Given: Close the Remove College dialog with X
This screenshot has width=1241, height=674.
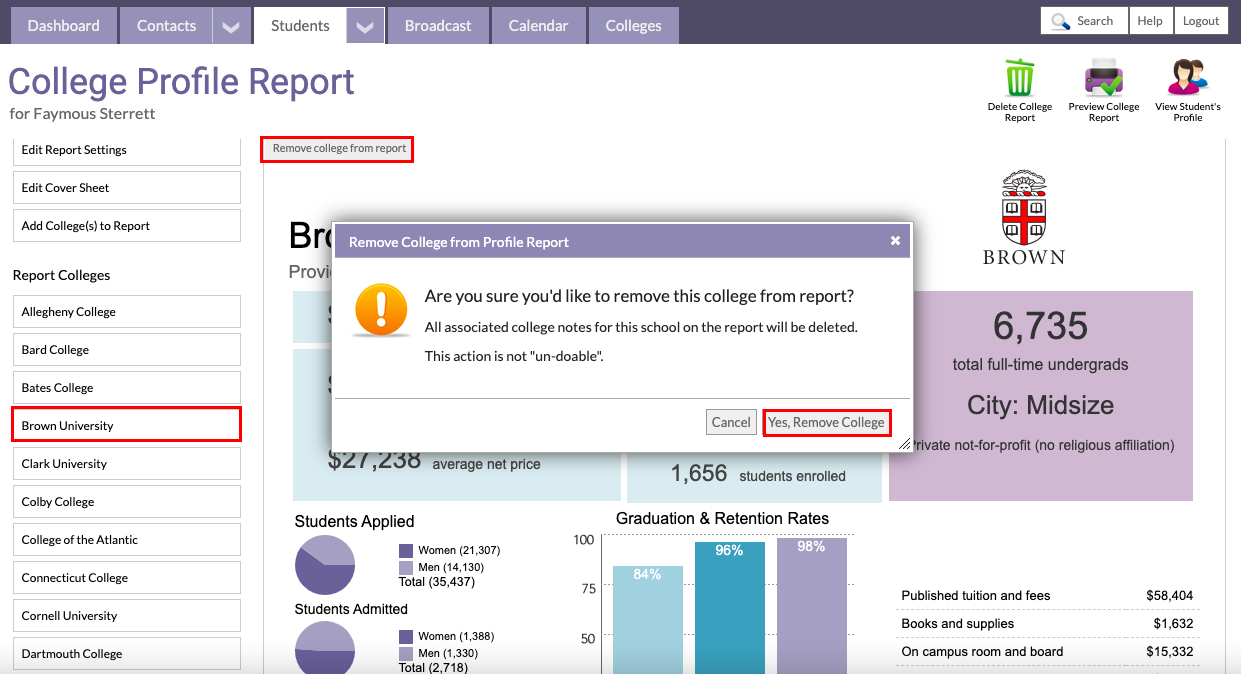Looking at the screenshot, I should pos(895,241).
